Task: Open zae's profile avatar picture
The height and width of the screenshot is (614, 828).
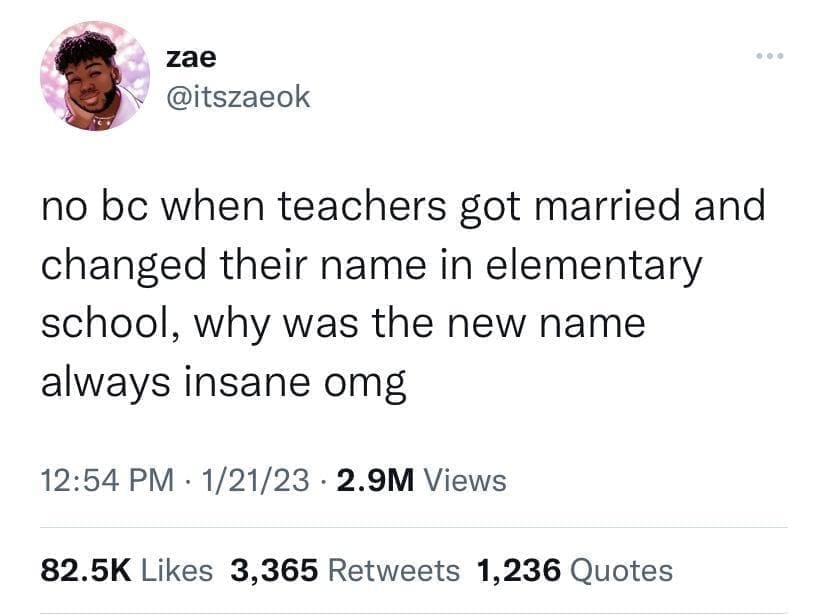Action: 95,76
